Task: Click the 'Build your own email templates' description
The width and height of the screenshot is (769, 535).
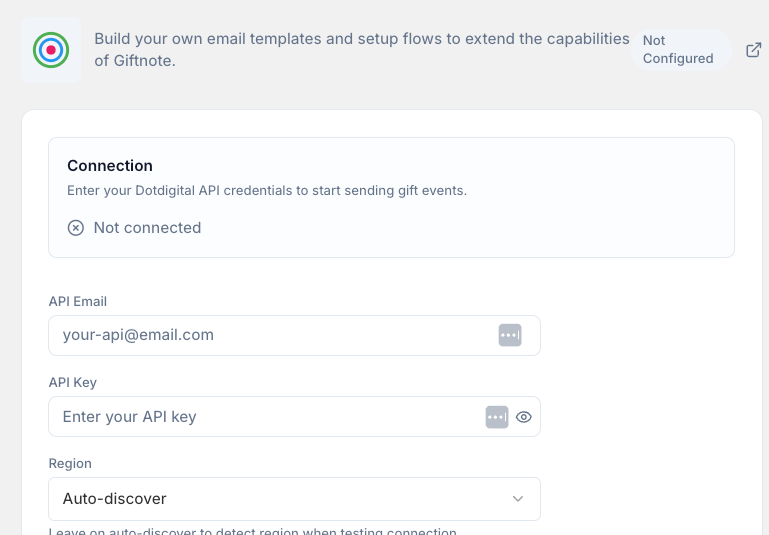Action: click(x=361, y=50)
